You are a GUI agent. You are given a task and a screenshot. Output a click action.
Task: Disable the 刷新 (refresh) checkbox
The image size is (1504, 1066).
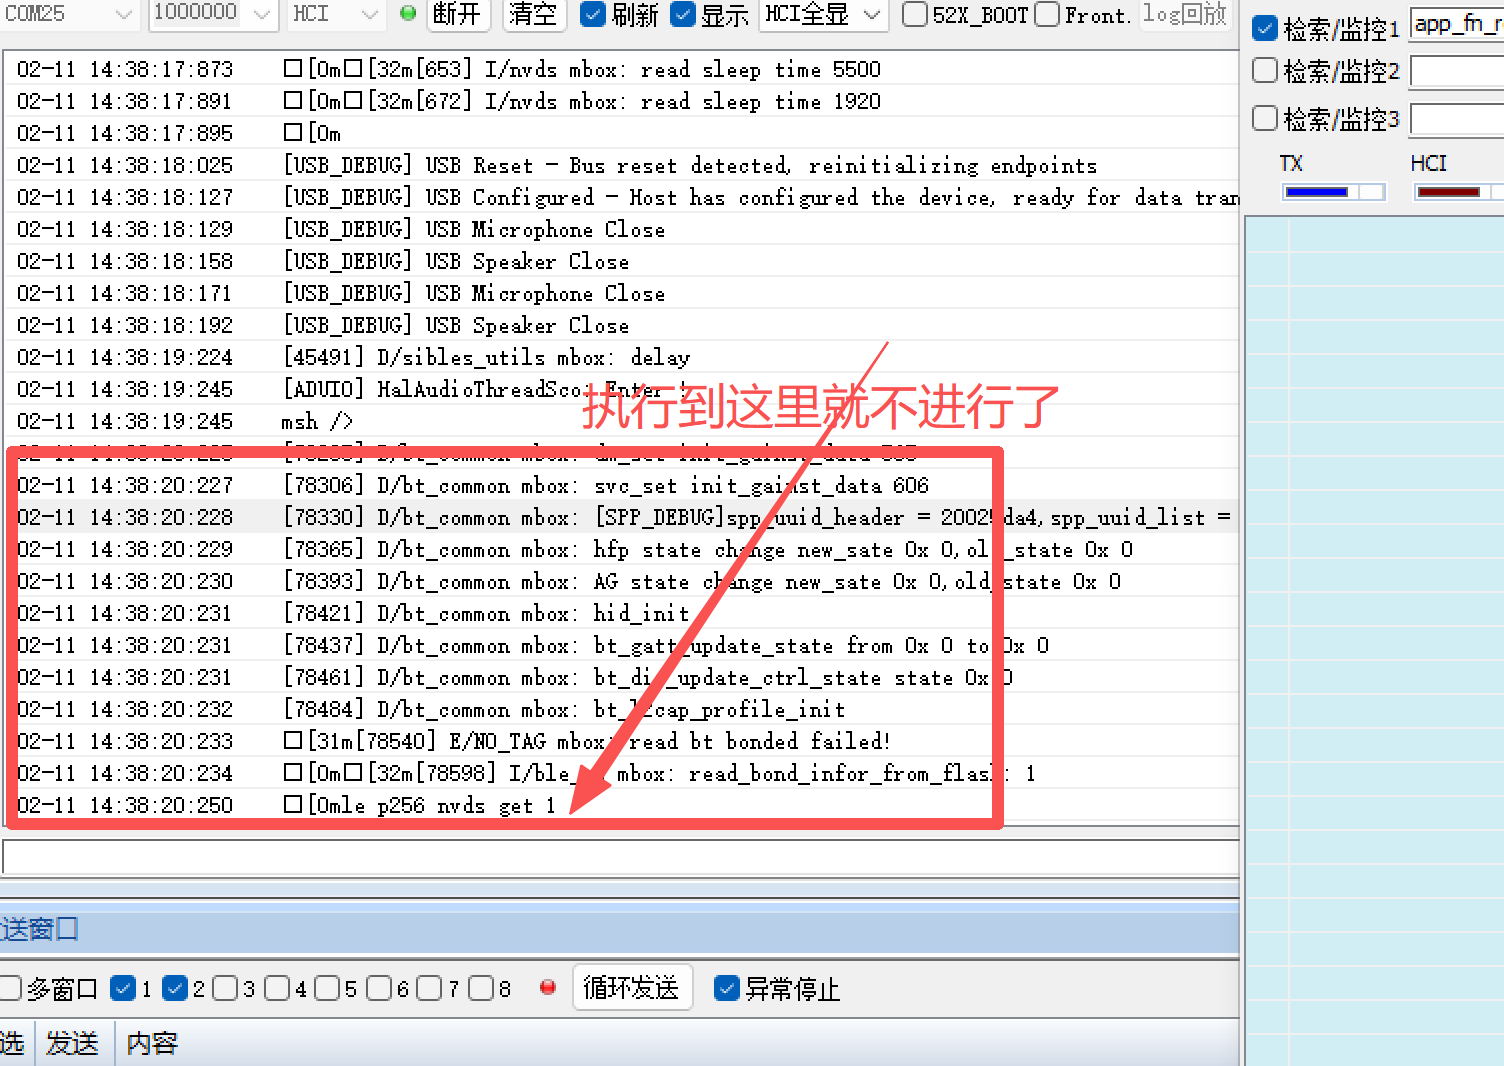click(593, 15)
